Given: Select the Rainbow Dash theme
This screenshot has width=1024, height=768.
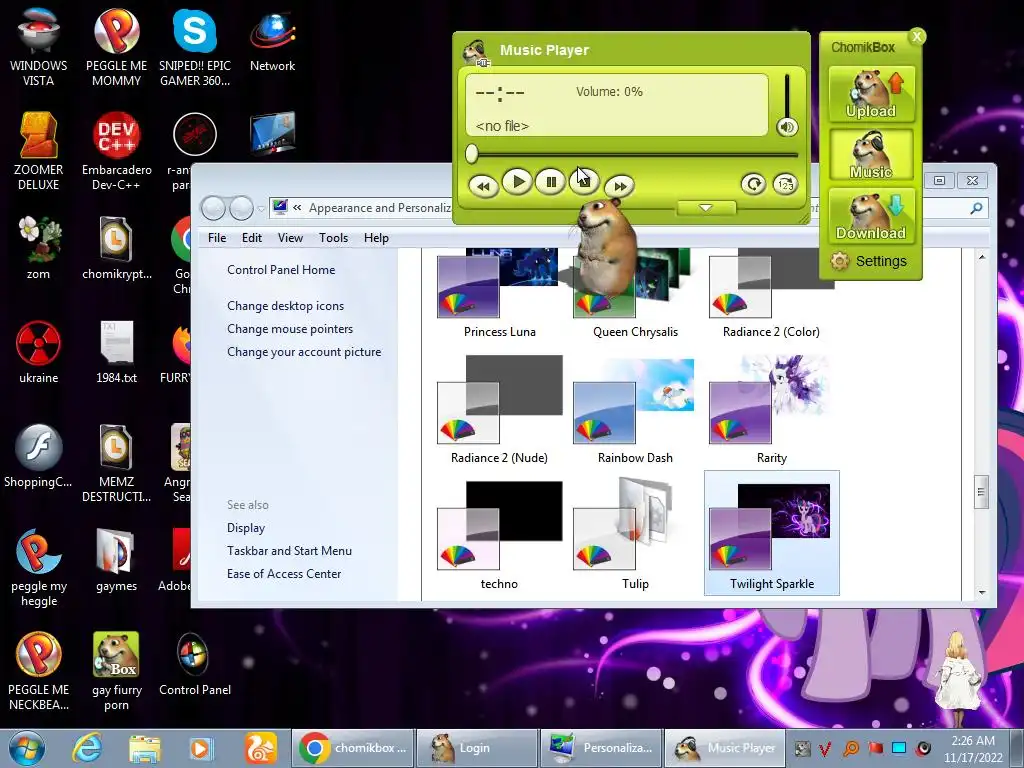Looking at the screenshot, I should [635, 409].
